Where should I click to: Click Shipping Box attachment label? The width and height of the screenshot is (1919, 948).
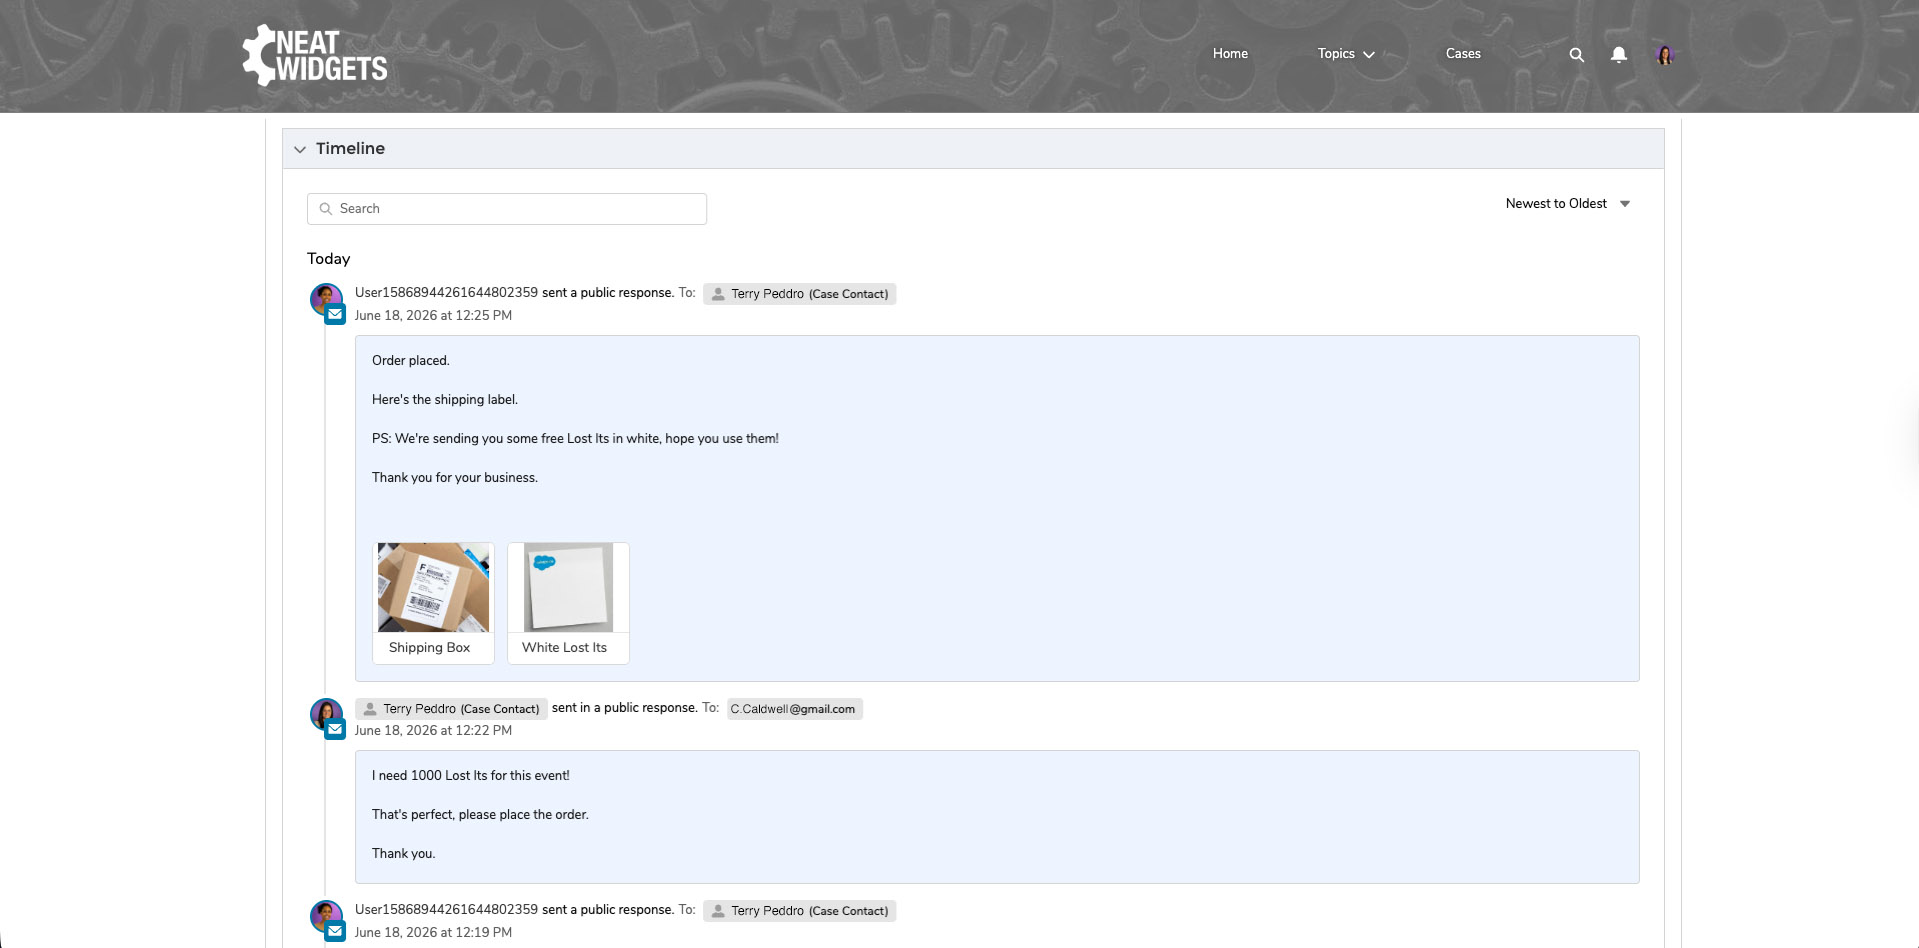[x=429, y=648]
